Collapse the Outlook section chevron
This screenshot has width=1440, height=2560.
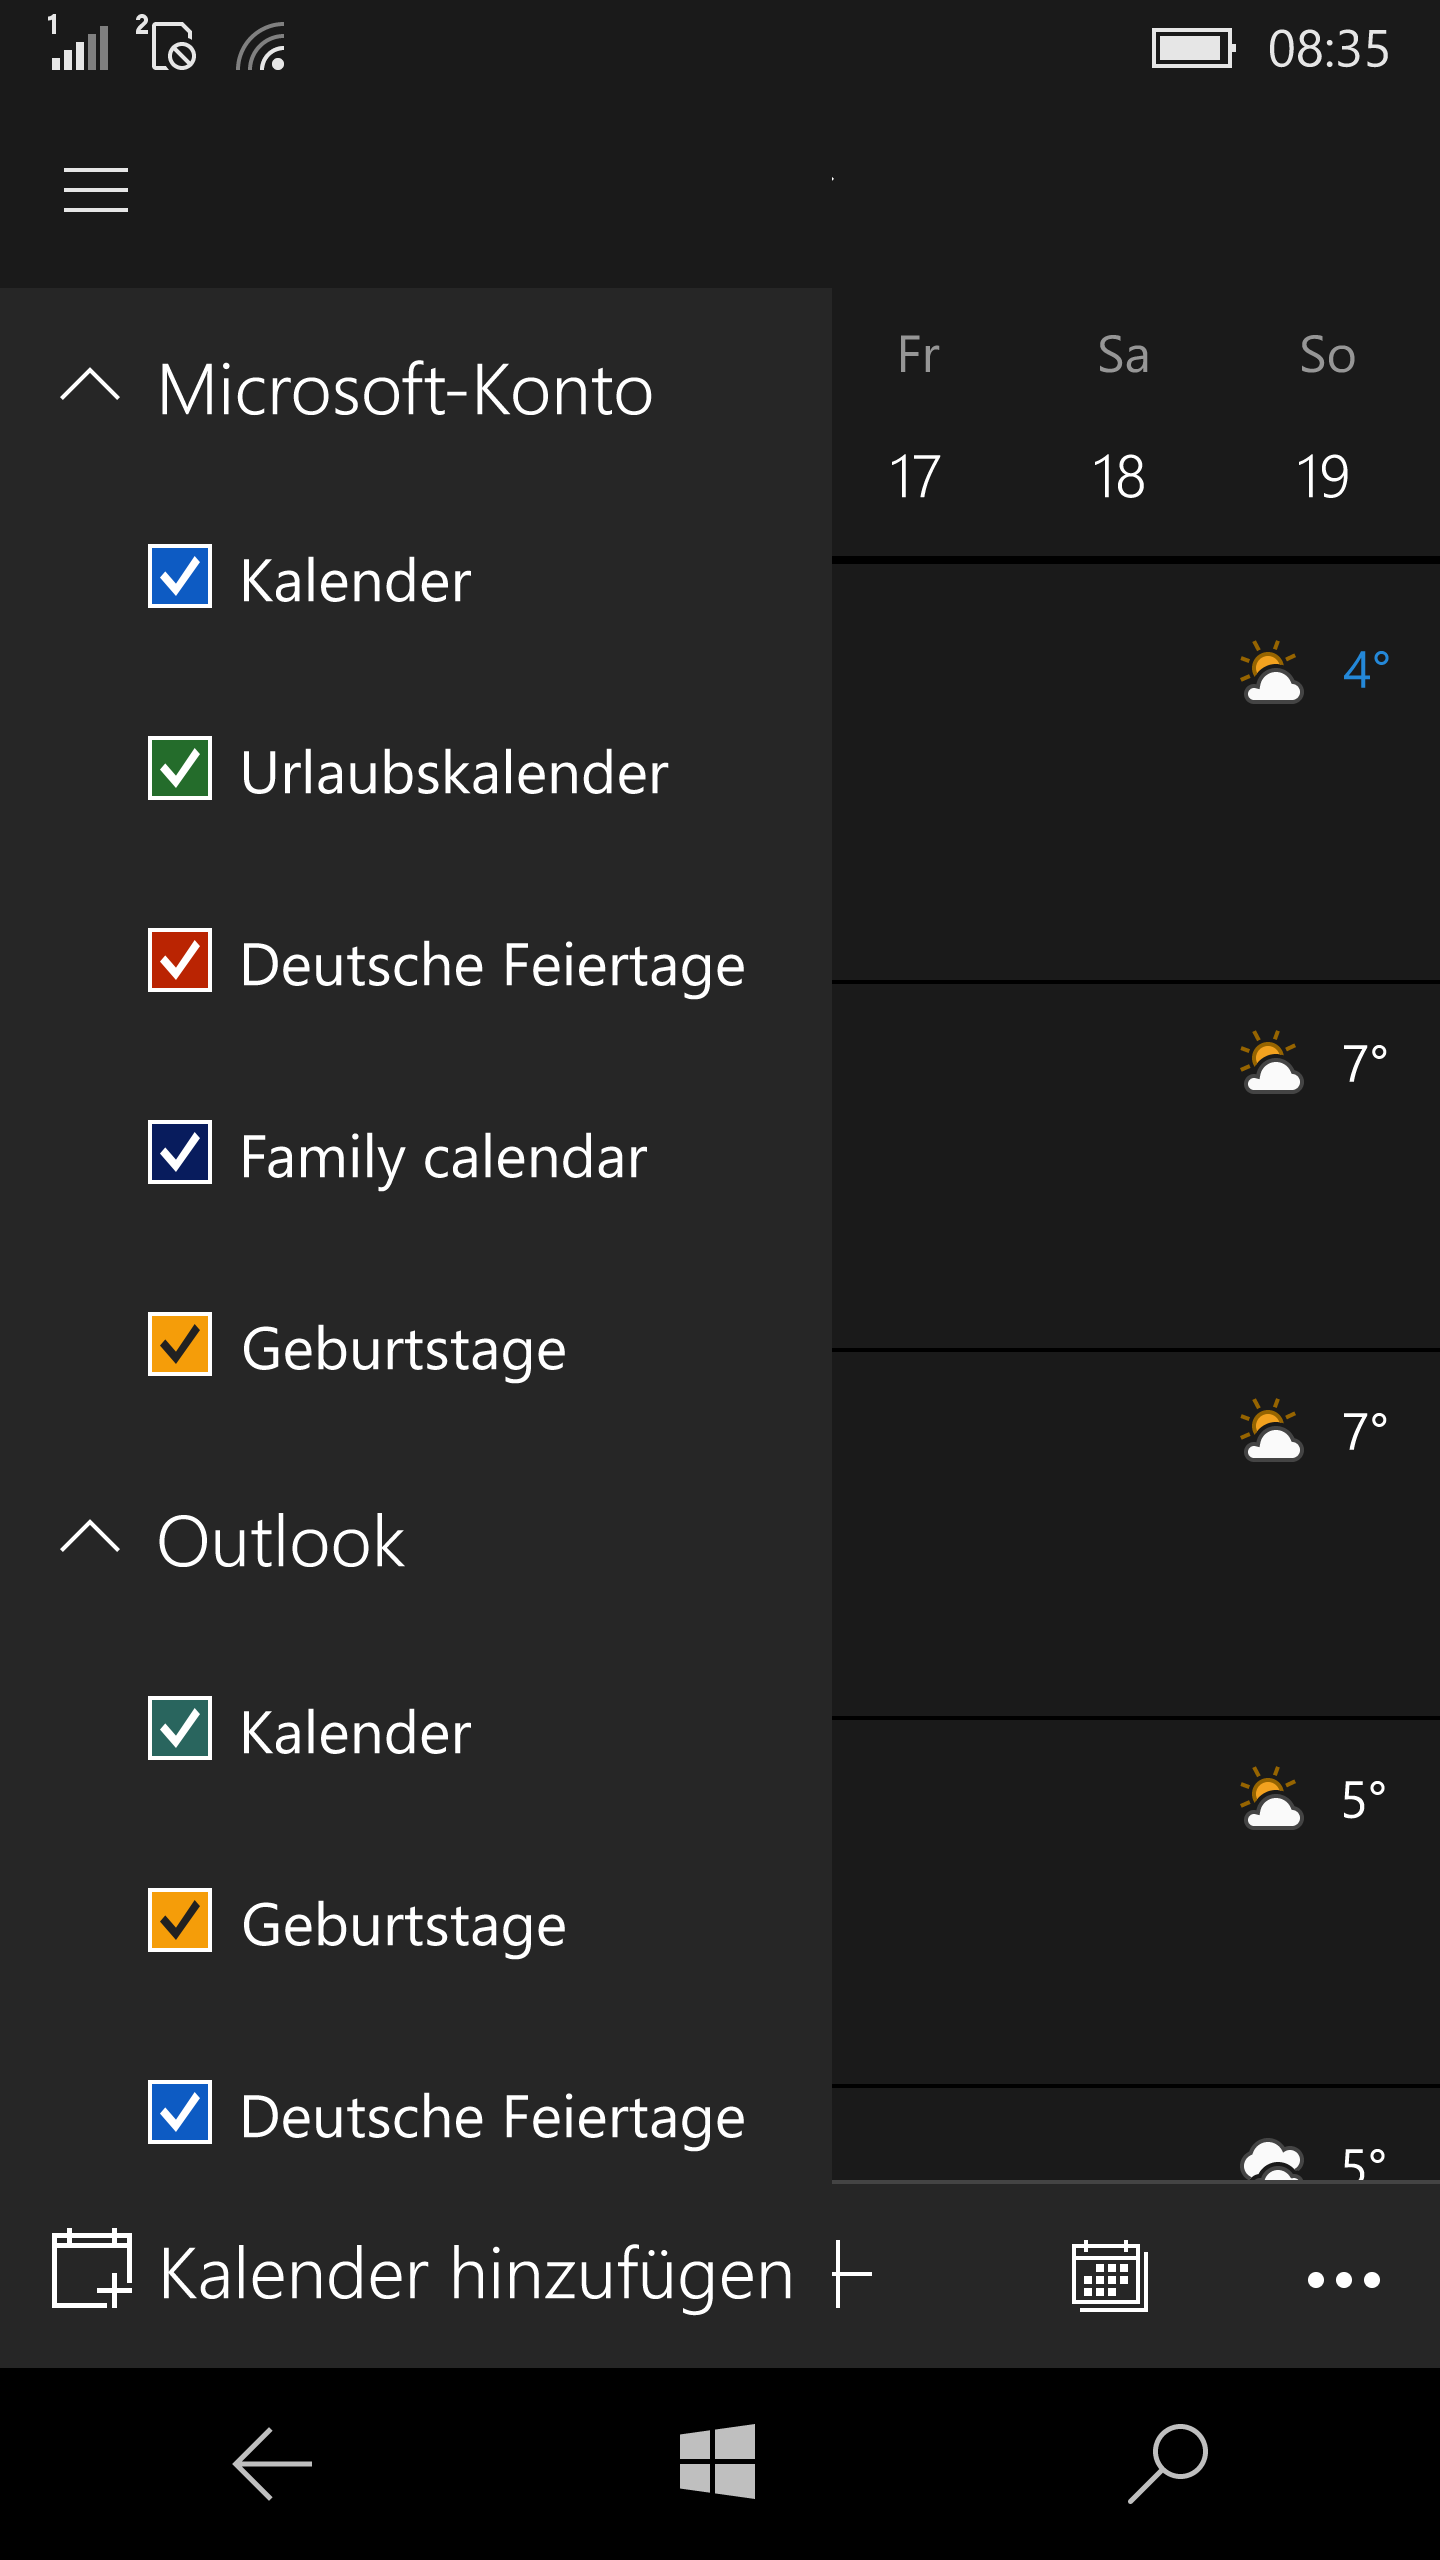point(90,1536)
